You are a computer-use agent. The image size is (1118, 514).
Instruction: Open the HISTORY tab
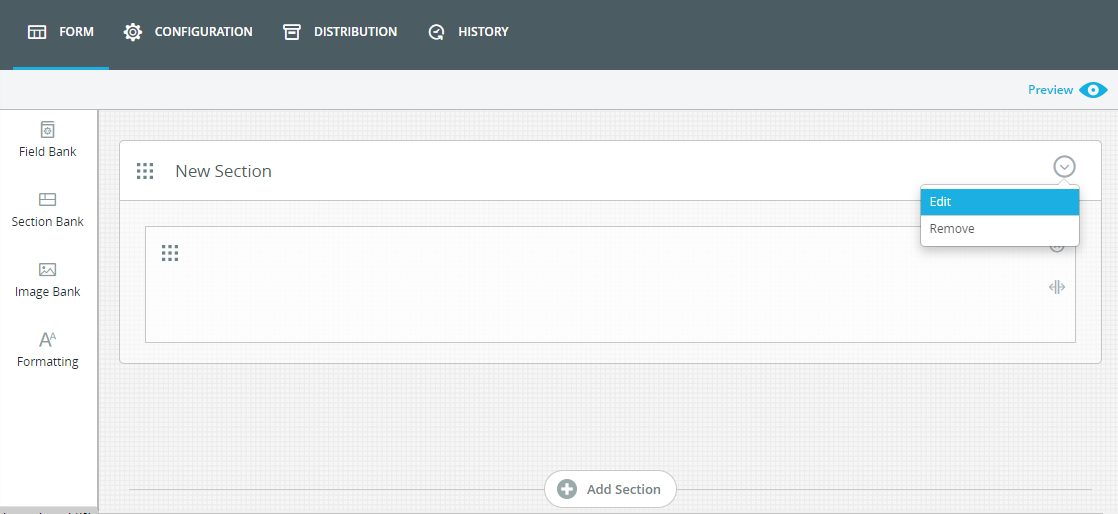tap(468, 32)
